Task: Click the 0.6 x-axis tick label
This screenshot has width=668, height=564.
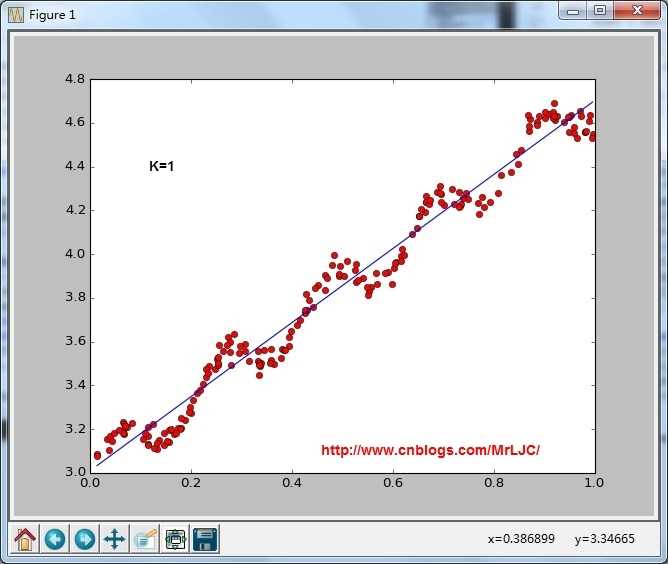Action: pyautogui.click(x=393, y=483)
